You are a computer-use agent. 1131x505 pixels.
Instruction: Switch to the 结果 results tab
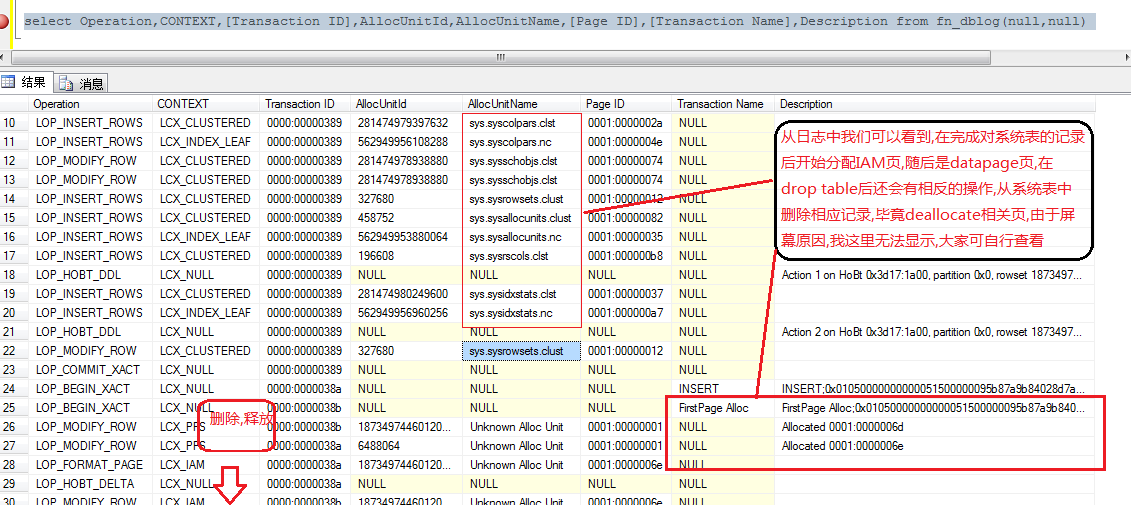click(x=27, y=82)
